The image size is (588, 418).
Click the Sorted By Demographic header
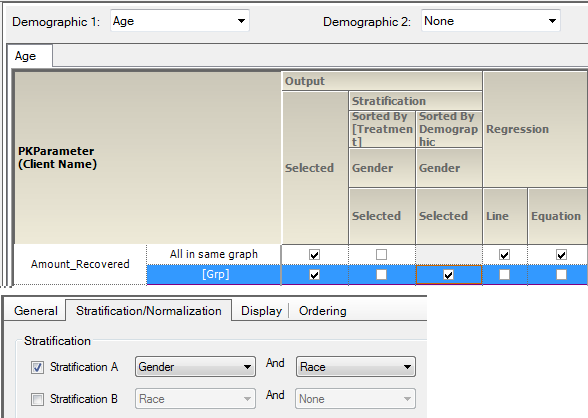[448, 129]
